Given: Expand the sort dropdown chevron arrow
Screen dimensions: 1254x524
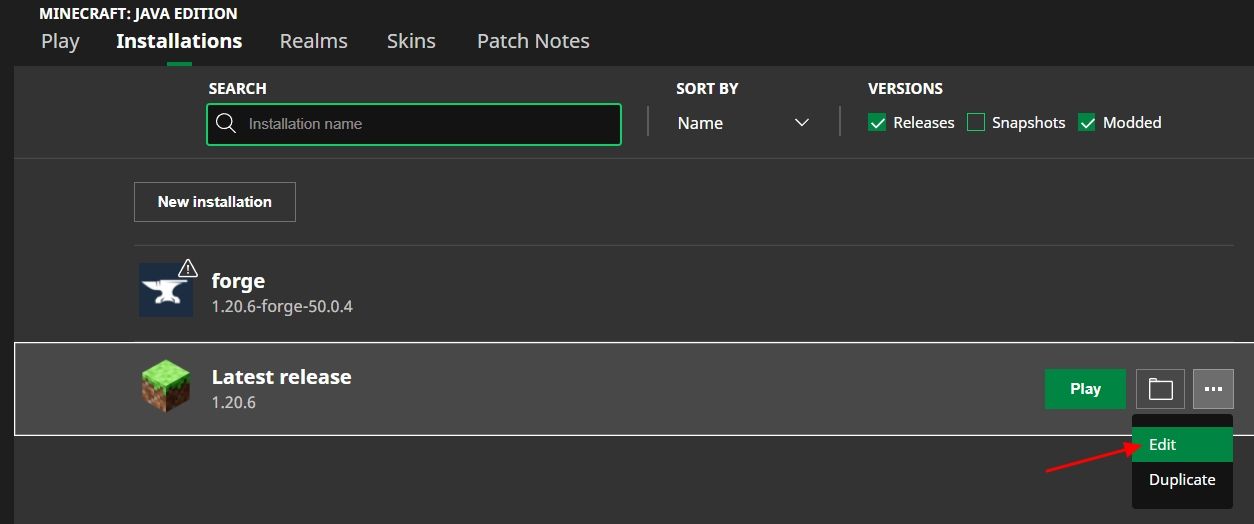Looking at the screenshot, I should pos(801,123).
